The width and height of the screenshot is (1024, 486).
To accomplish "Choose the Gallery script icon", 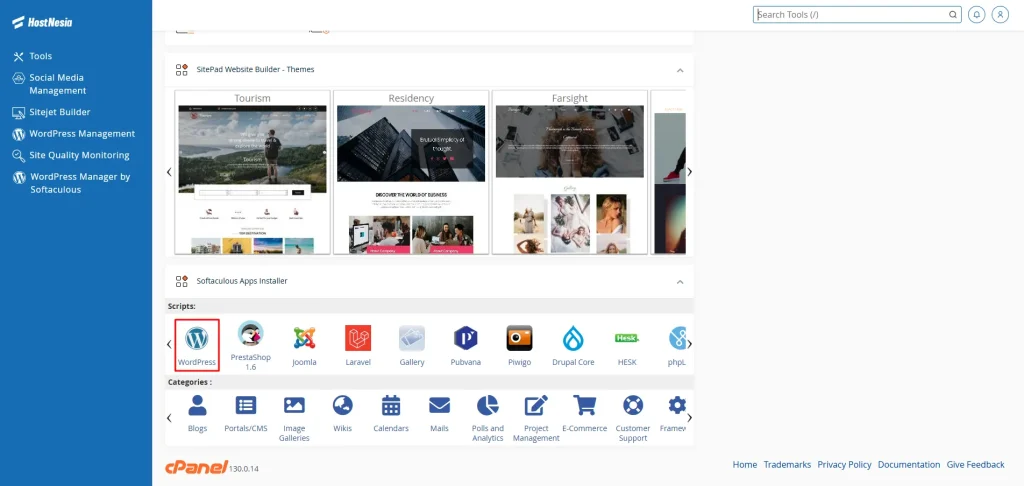I will click(412, 346).
